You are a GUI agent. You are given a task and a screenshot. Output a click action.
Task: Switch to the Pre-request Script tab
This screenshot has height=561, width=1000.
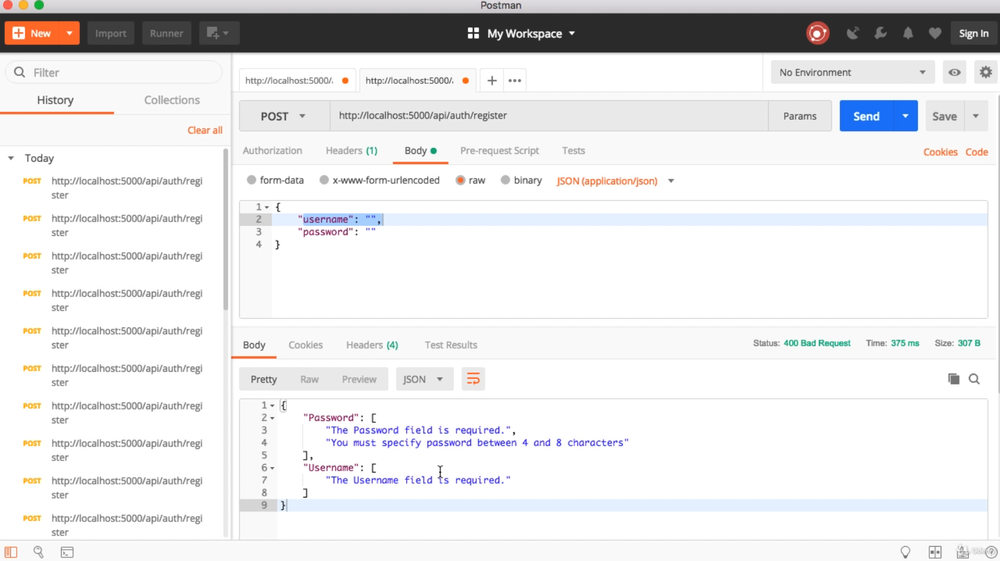coord(499,151)
